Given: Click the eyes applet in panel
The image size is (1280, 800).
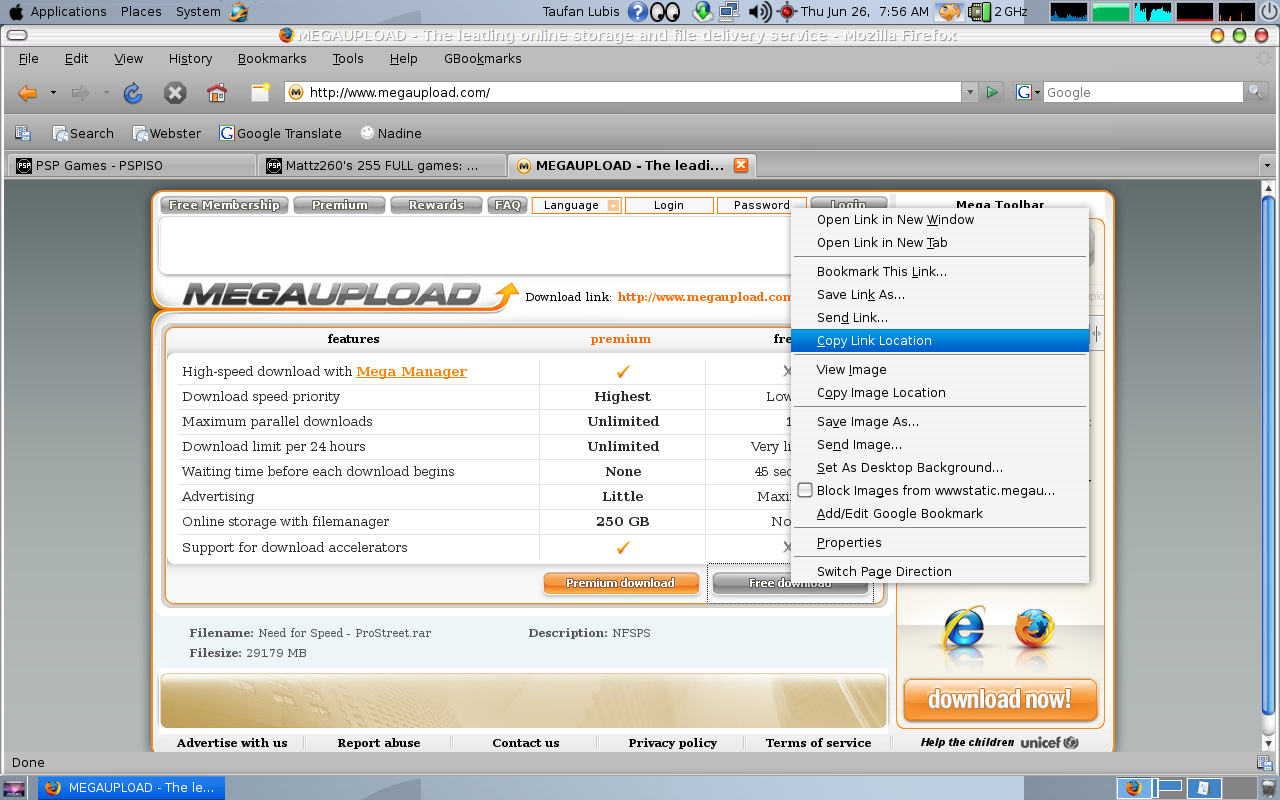Looking at the screenshot, I should [x=666, y=12].
